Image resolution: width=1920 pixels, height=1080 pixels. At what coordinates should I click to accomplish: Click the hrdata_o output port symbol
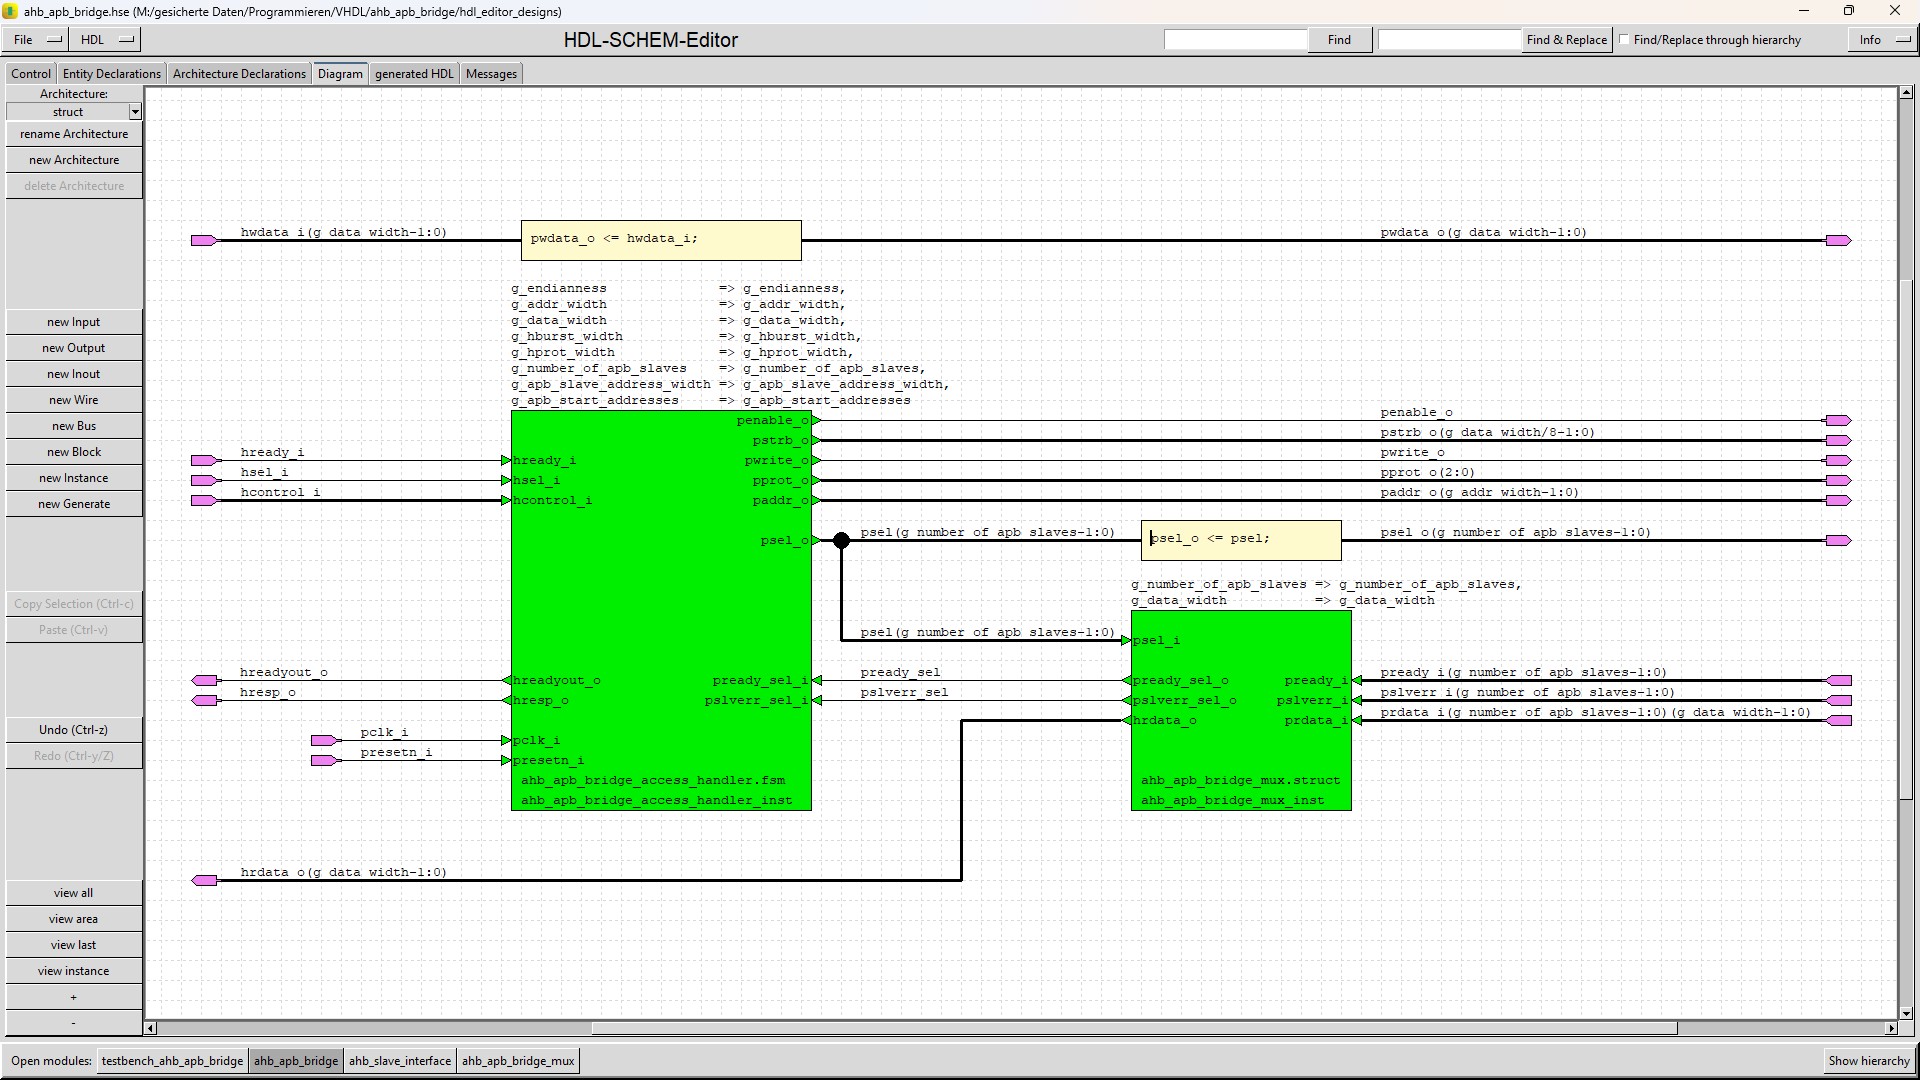(x=204, y=881)
